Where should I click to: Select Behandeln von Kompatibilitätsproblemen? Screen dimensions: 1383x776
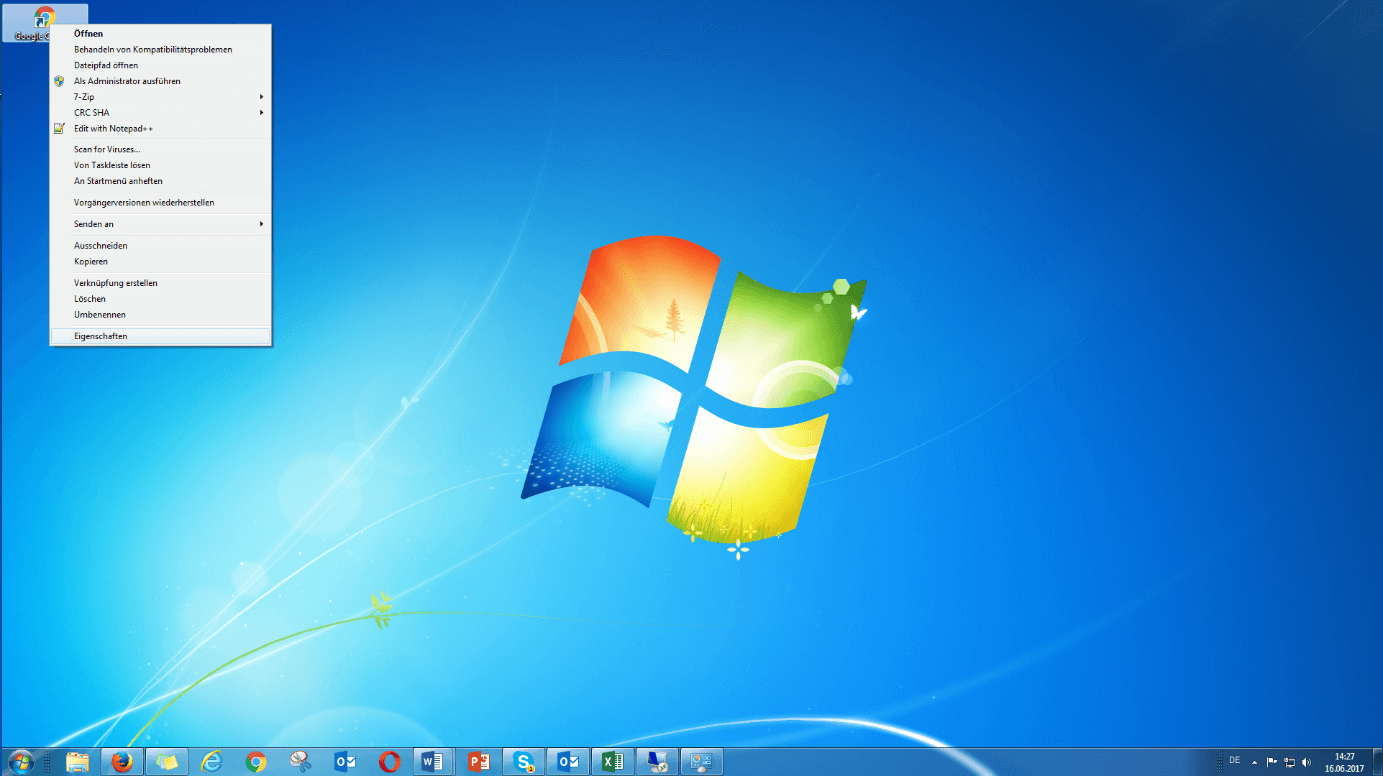coord(160,49)
